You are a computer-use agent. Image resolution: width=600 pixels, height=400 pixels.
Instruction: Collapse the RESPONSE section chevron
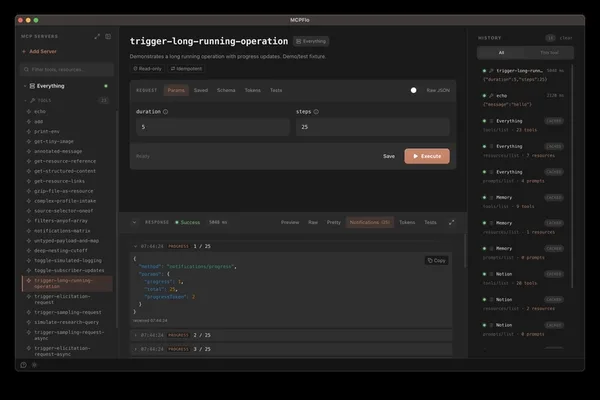pos(134,222)
